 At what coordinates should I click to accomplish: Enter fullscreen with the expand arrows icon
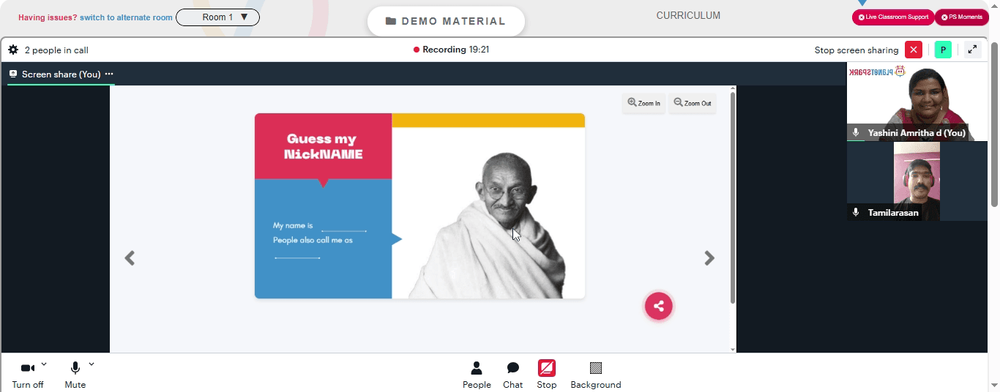972,50
